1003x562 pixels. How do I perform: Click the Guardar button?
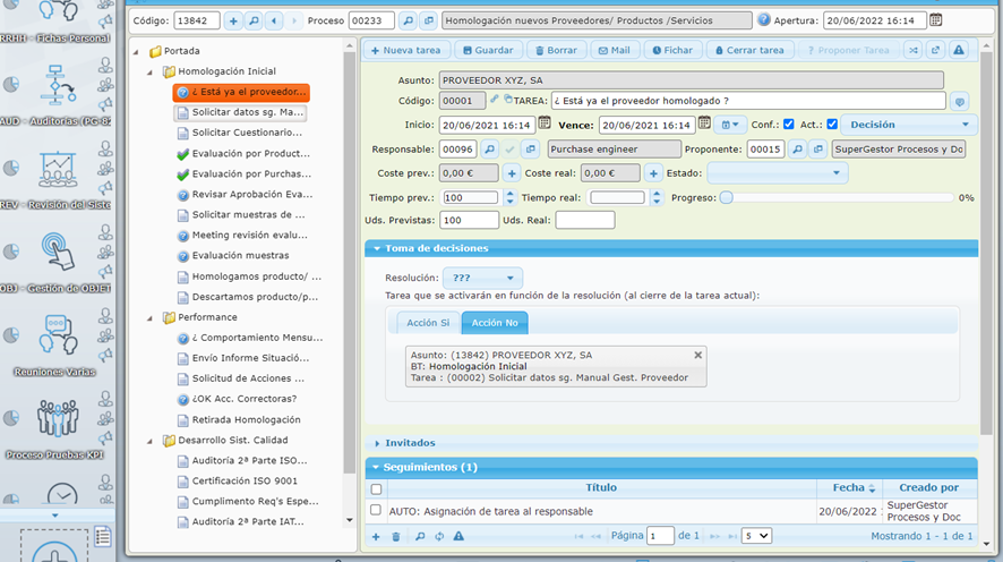pos(488,50)
